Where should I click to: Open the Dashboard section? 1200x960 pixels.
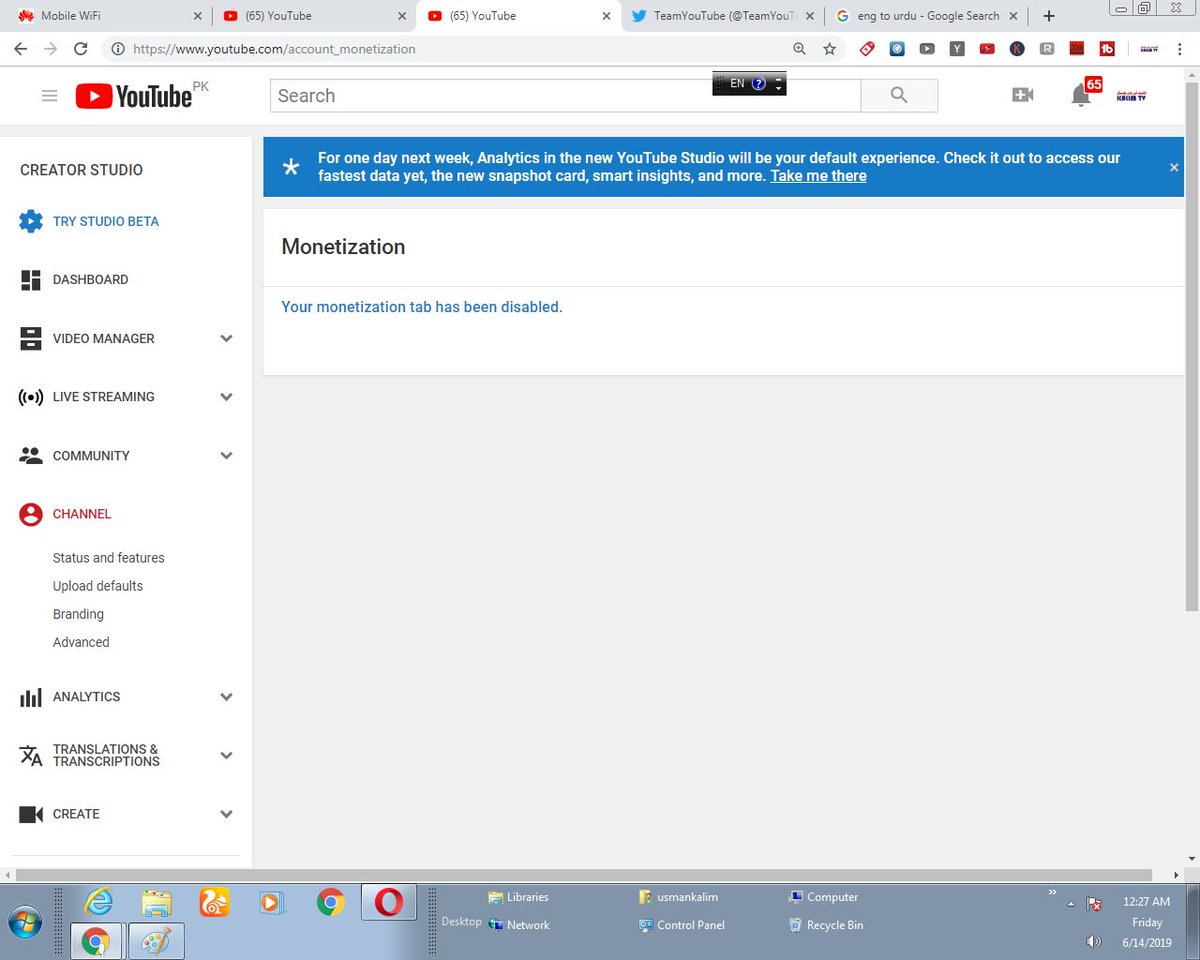pyautogui.click(x=90, y=280)
